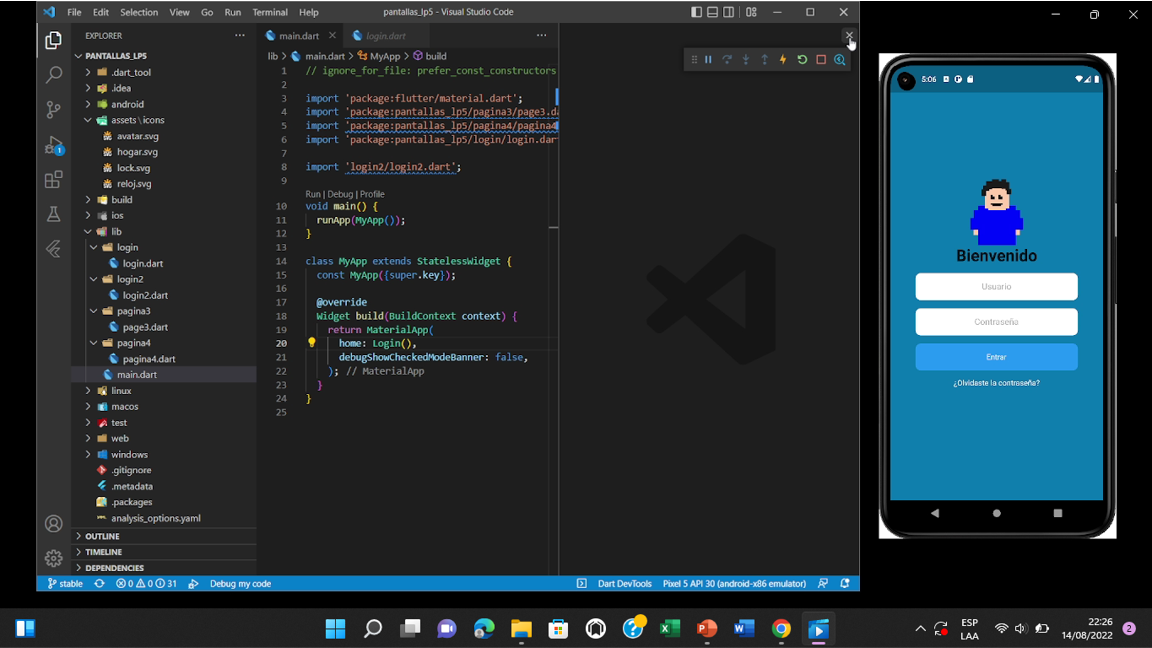Click the Contraseña field in emulator

[x=996, y=322]
